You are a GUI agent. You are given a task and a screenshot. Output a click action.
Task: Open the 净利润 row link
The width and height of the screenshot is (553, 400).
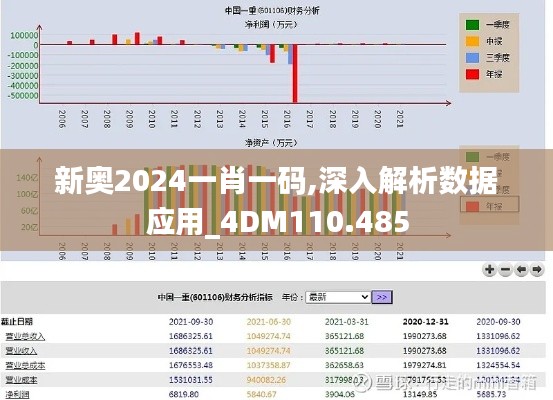pos(17,394)
